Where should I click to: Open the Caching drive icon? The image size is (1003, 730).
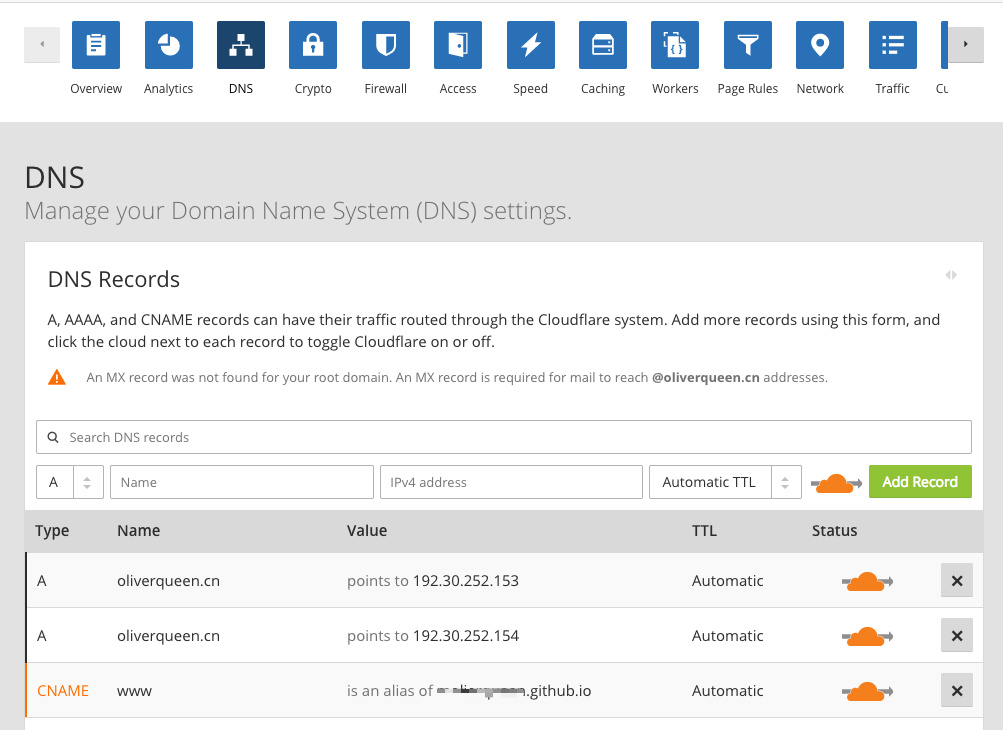pos(603,45)
